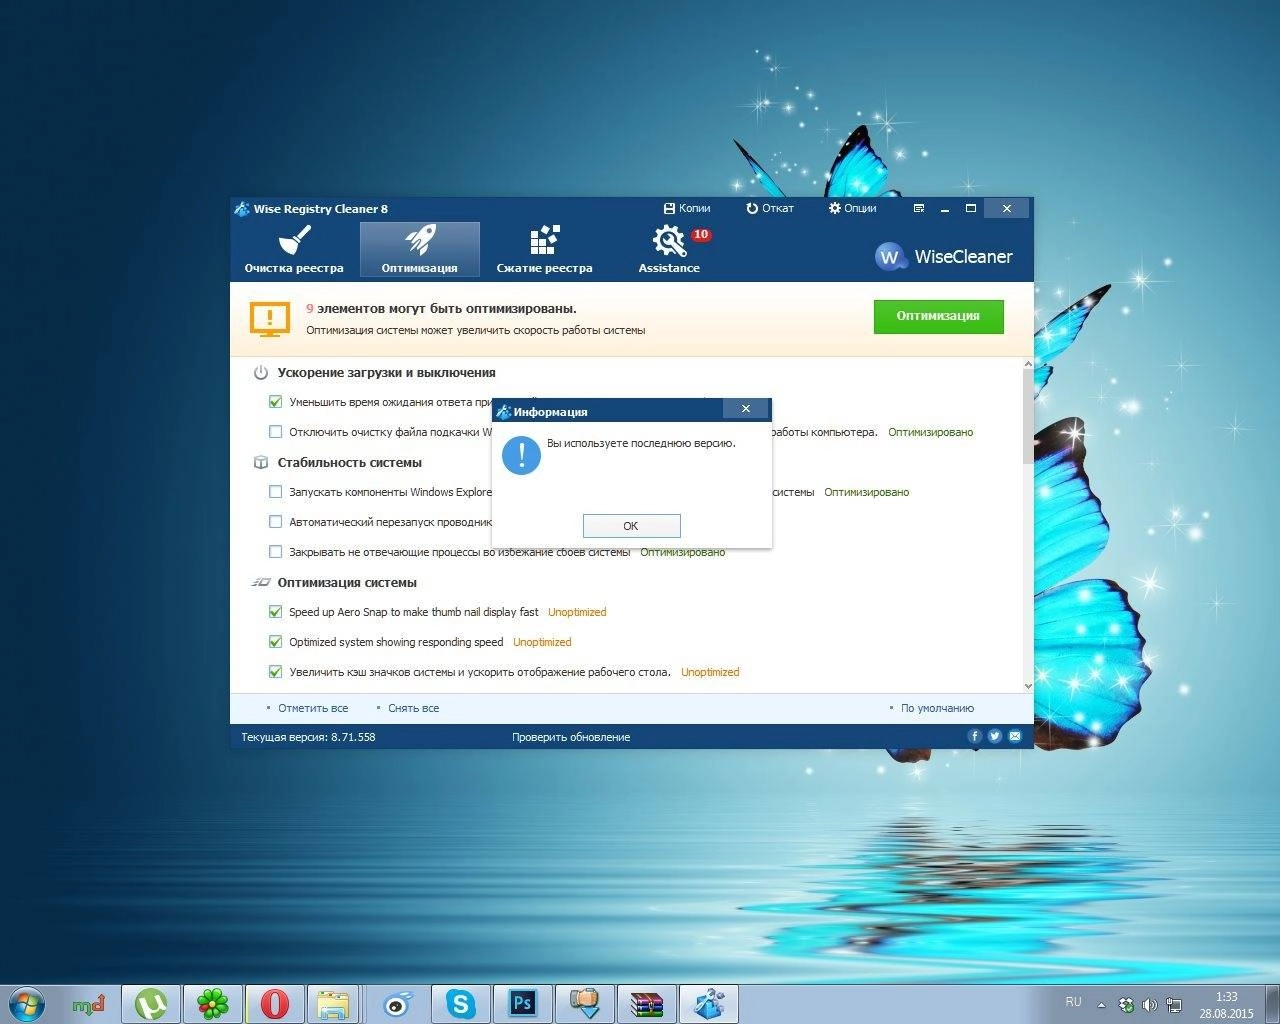Open uTorrent from the taskbar
Viewport: 1280px width, 1024px height.
[151, 1004]
